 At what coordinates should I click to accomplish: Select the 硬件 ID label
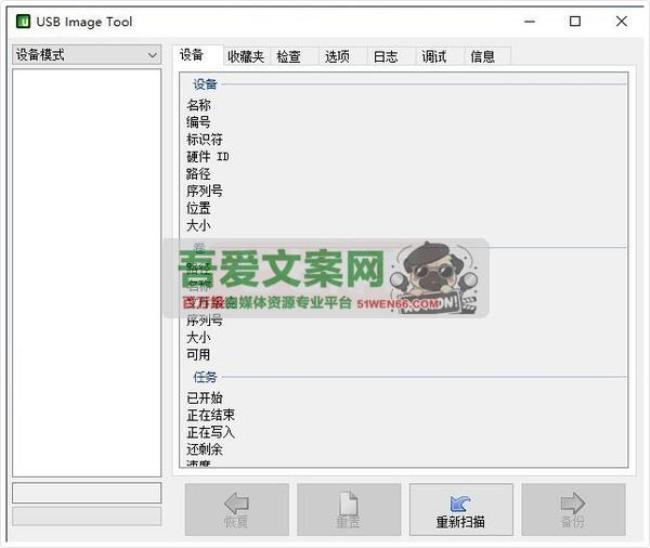click(208, 157)
